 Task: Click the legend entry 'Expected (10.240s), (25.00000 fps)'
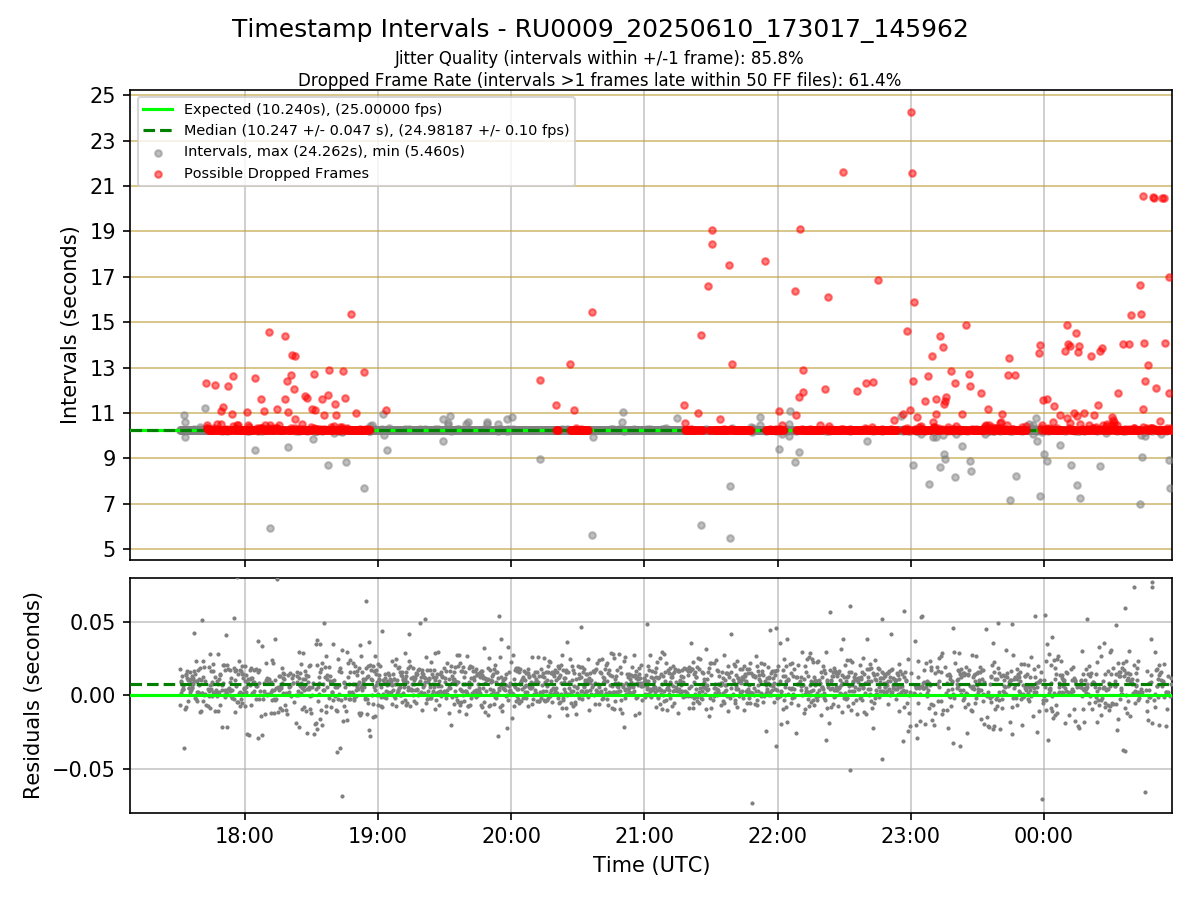[313, 109]
